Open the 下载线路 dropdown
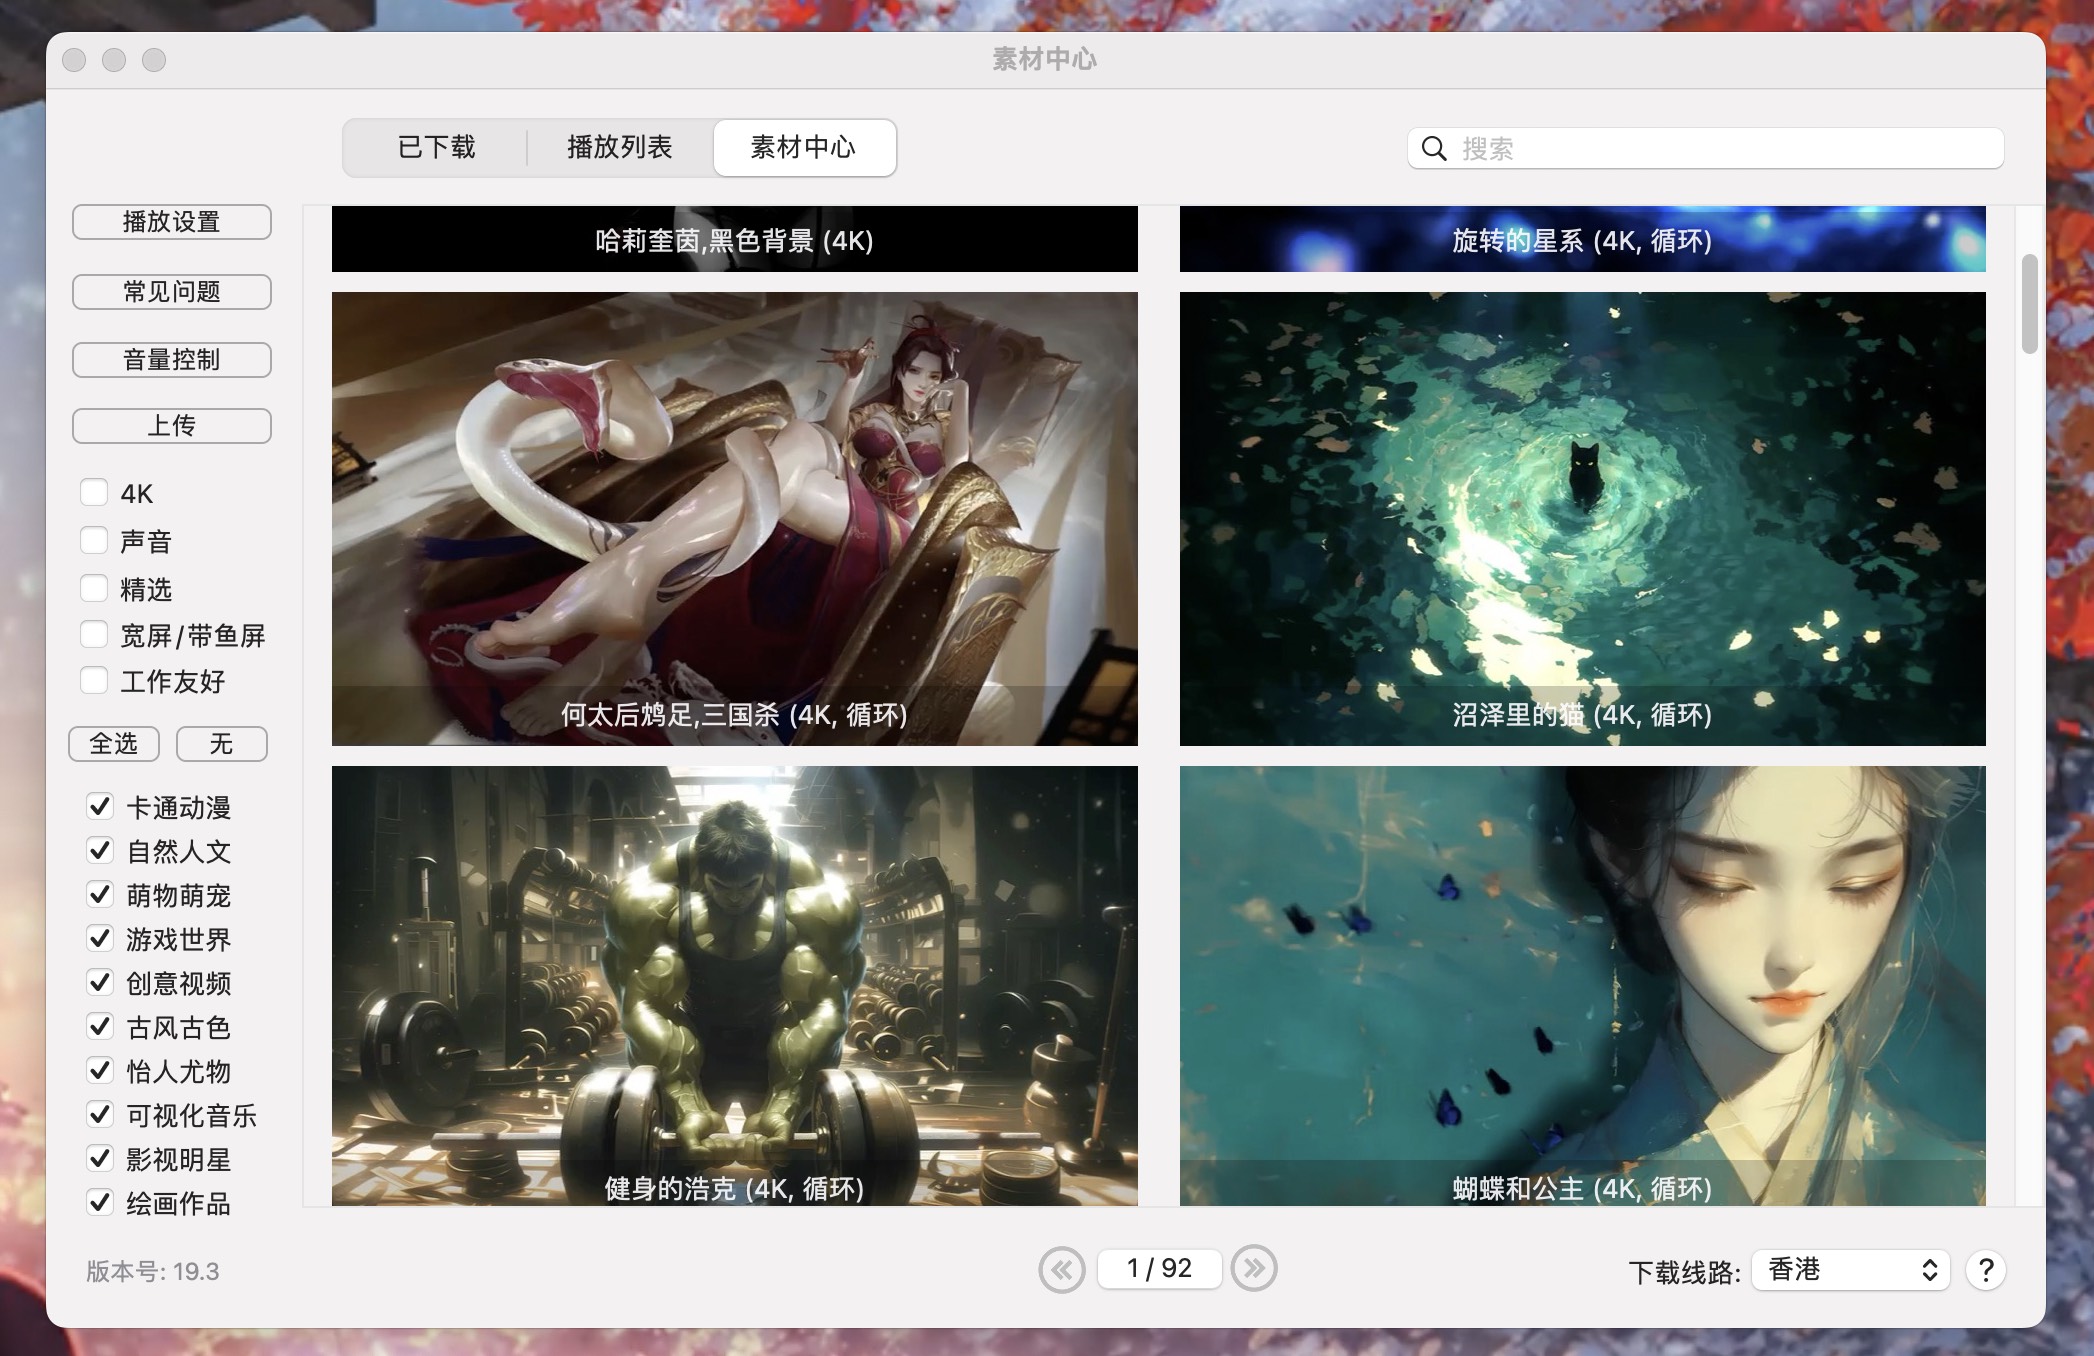 1845,1269
